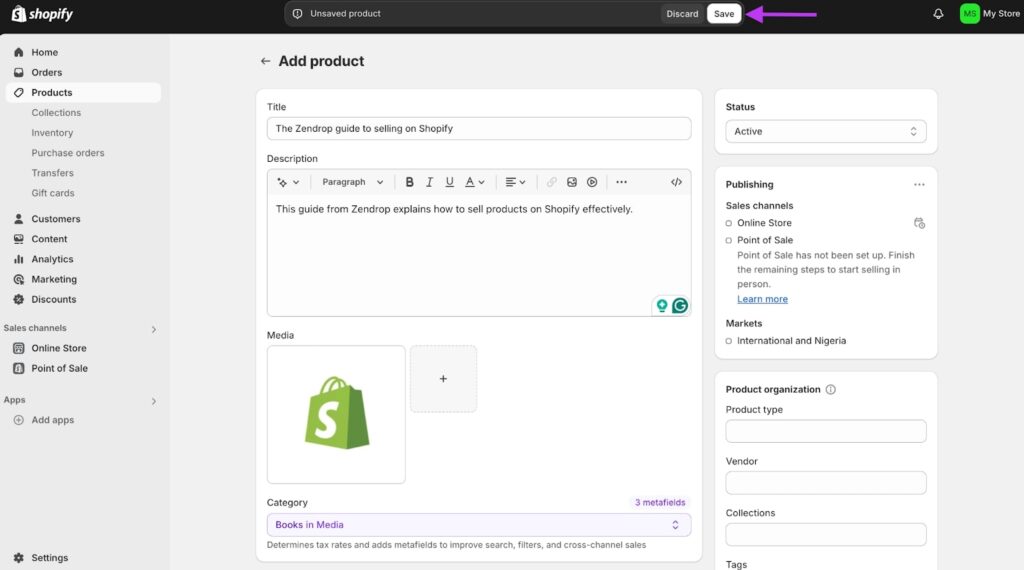Image resolution: width=1024 pixels, height=570 pixels.
Task: Click unsaved product info icon
Action: 297,14
